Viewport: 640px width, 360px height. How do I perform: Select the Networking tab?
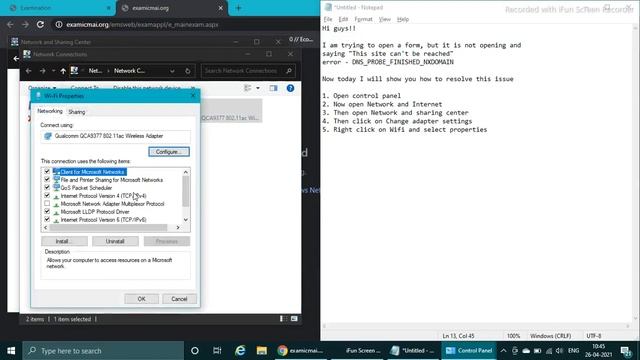pos(50,111)
